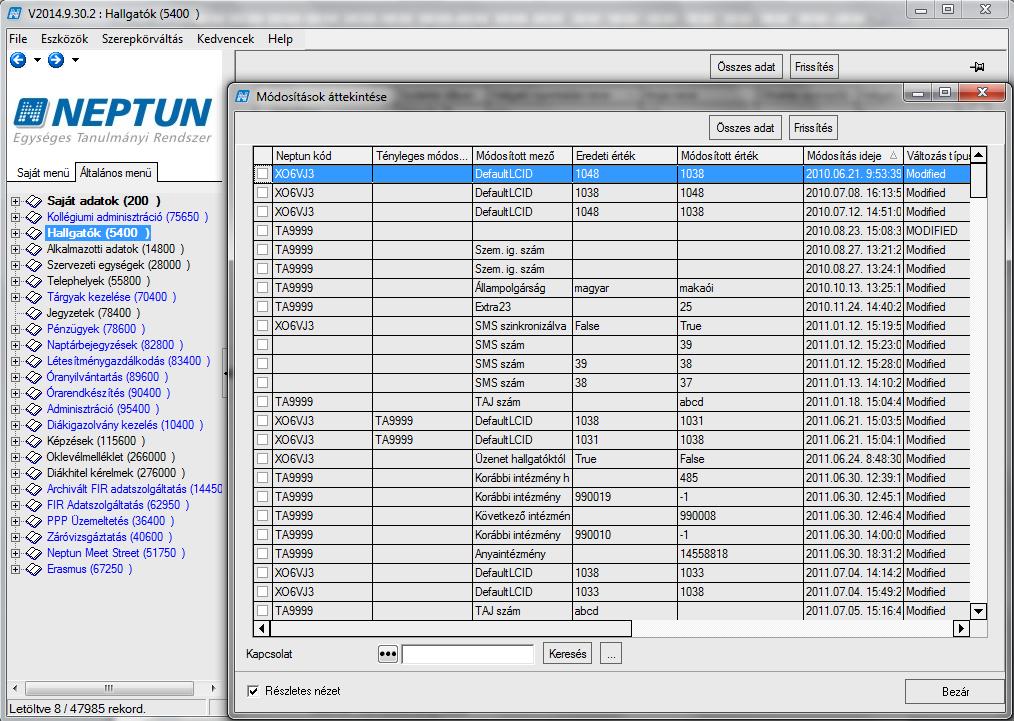1014x721 pixels.
Task: Click the book icon beside Létesítménygazdálkodás
Action: point(34,361)
